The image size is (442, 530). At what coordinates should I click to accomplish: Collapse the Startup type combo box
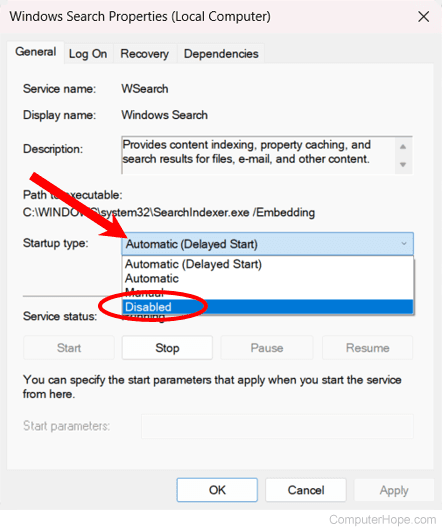[x=267, y=244]
